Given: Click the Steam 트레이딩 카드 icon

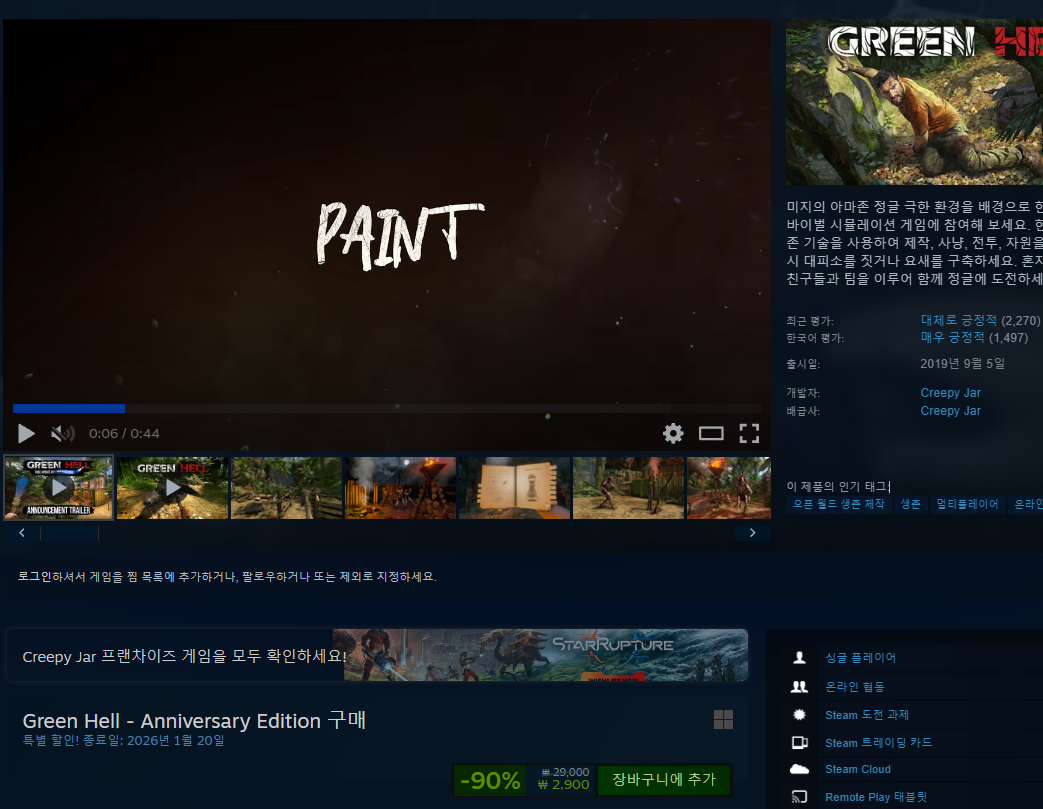Looking at the screenshot, I should (798, 742).
